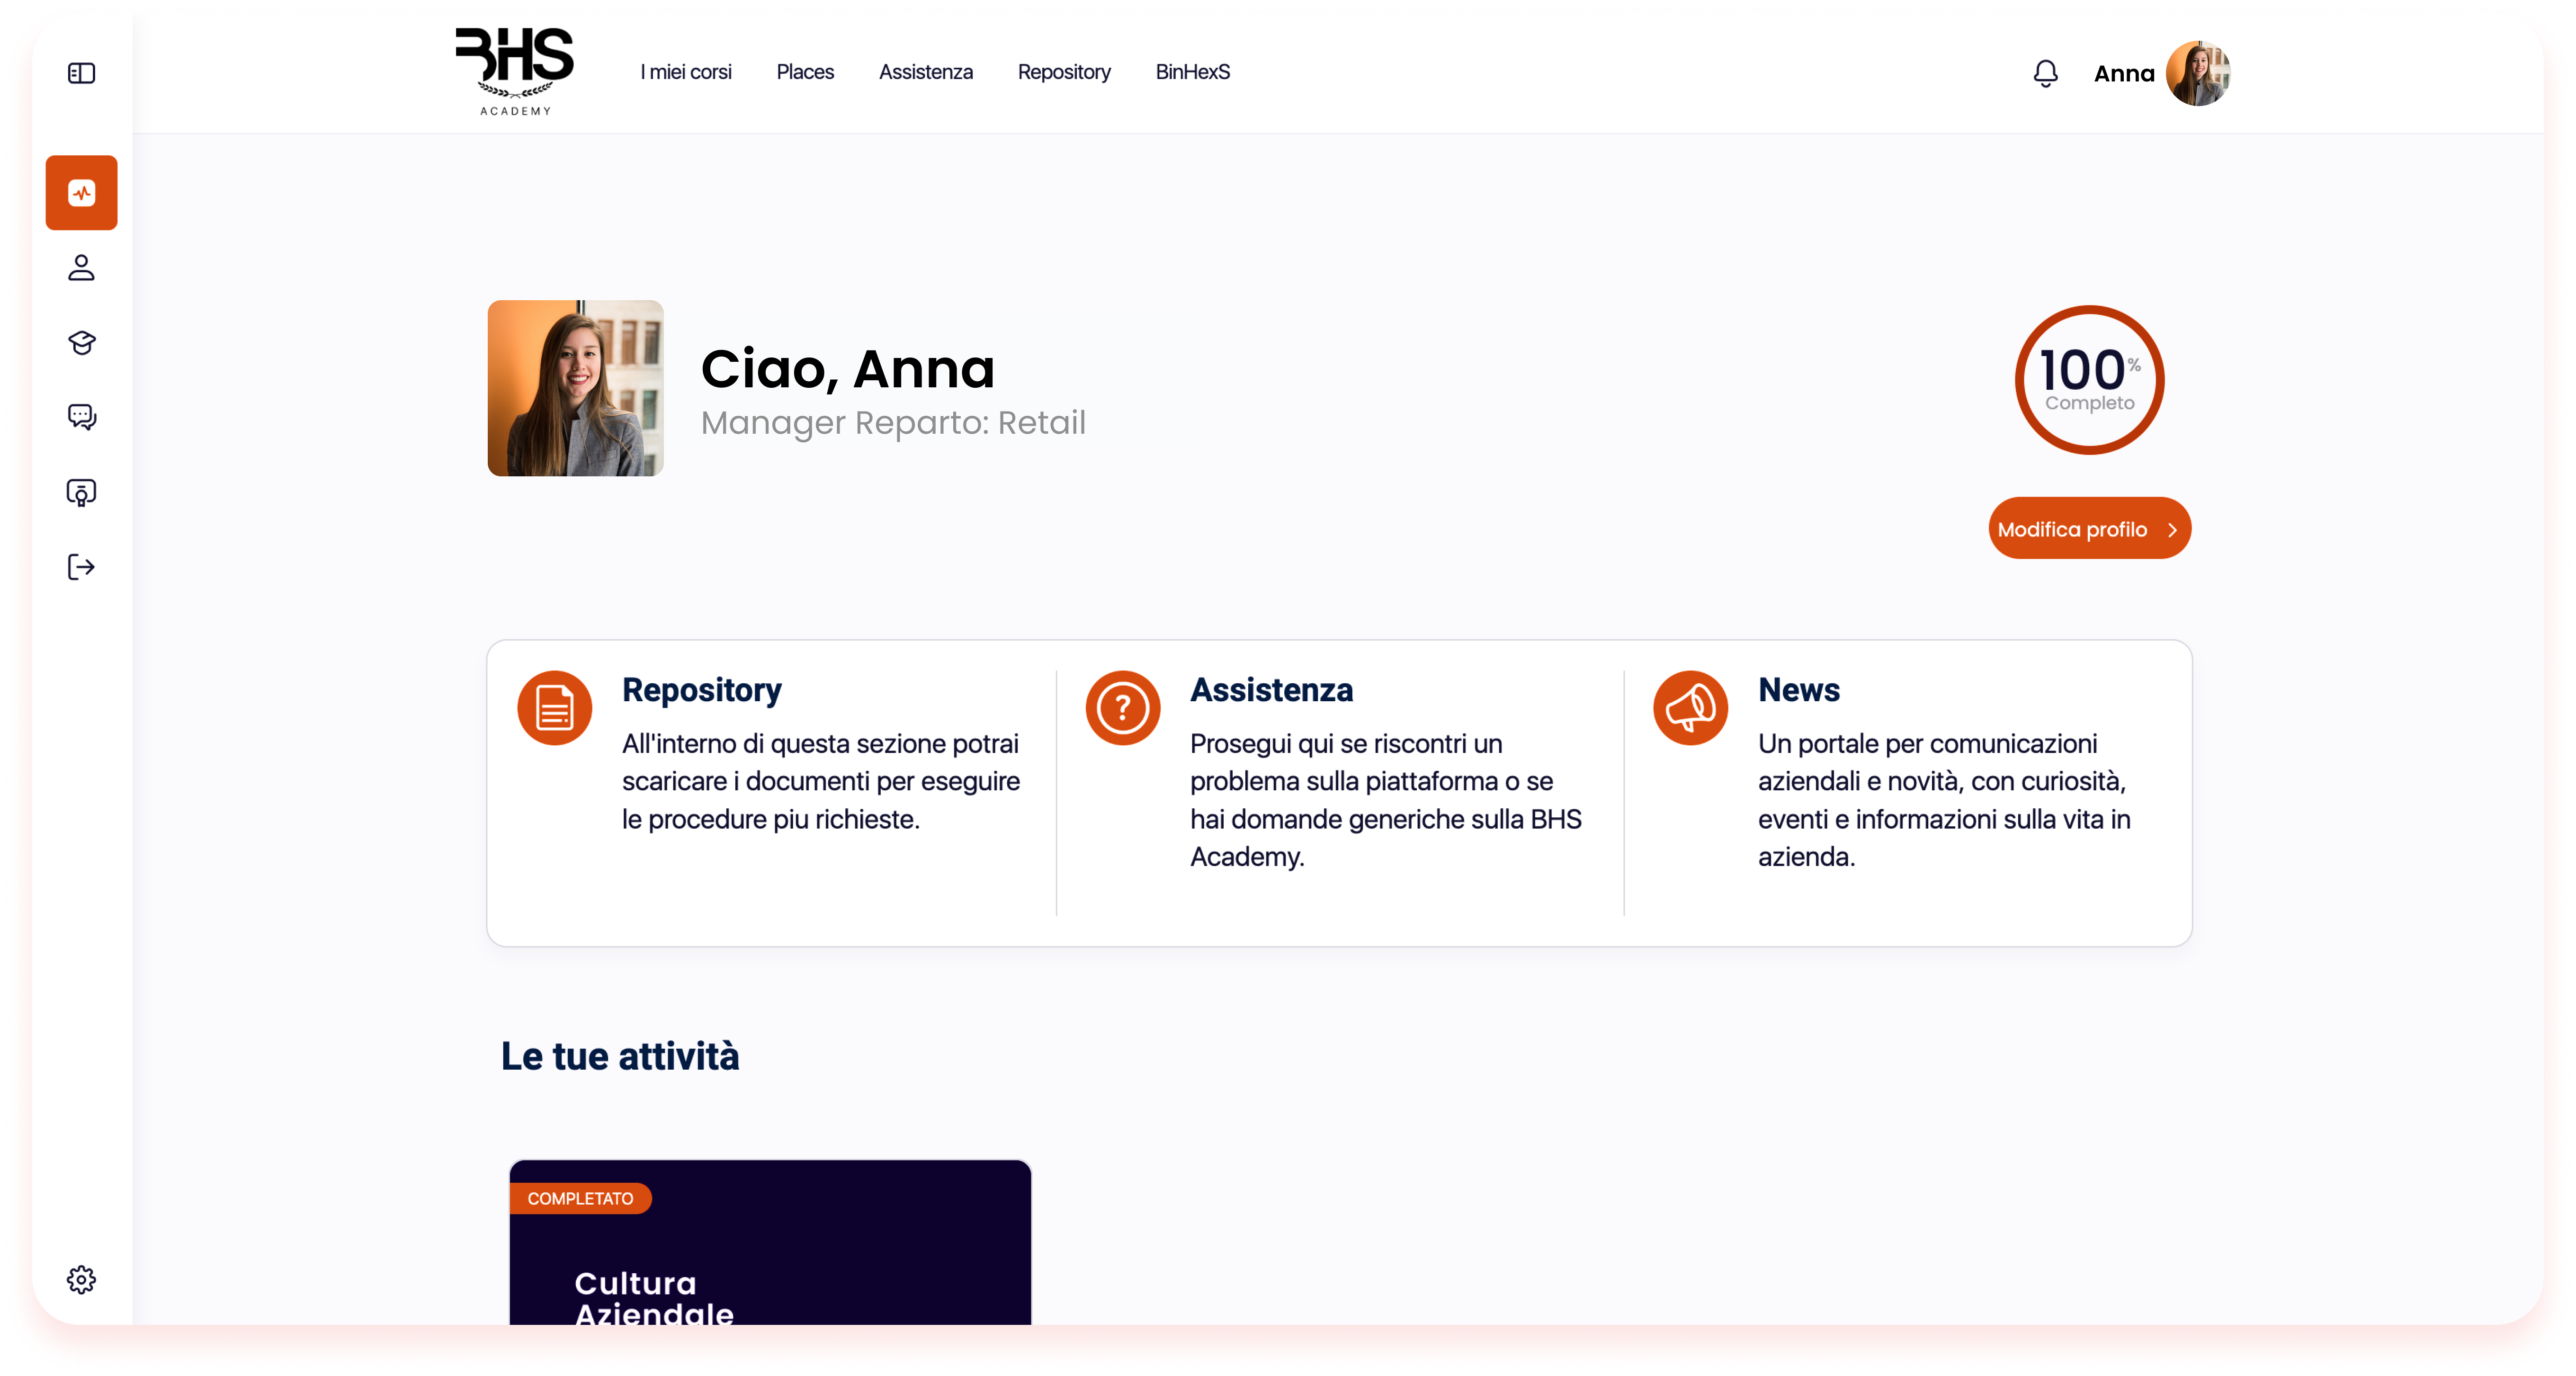Open the Cultura Aziendale course card
The image size is (2576, 1376).
click(x=770, y=1243)
